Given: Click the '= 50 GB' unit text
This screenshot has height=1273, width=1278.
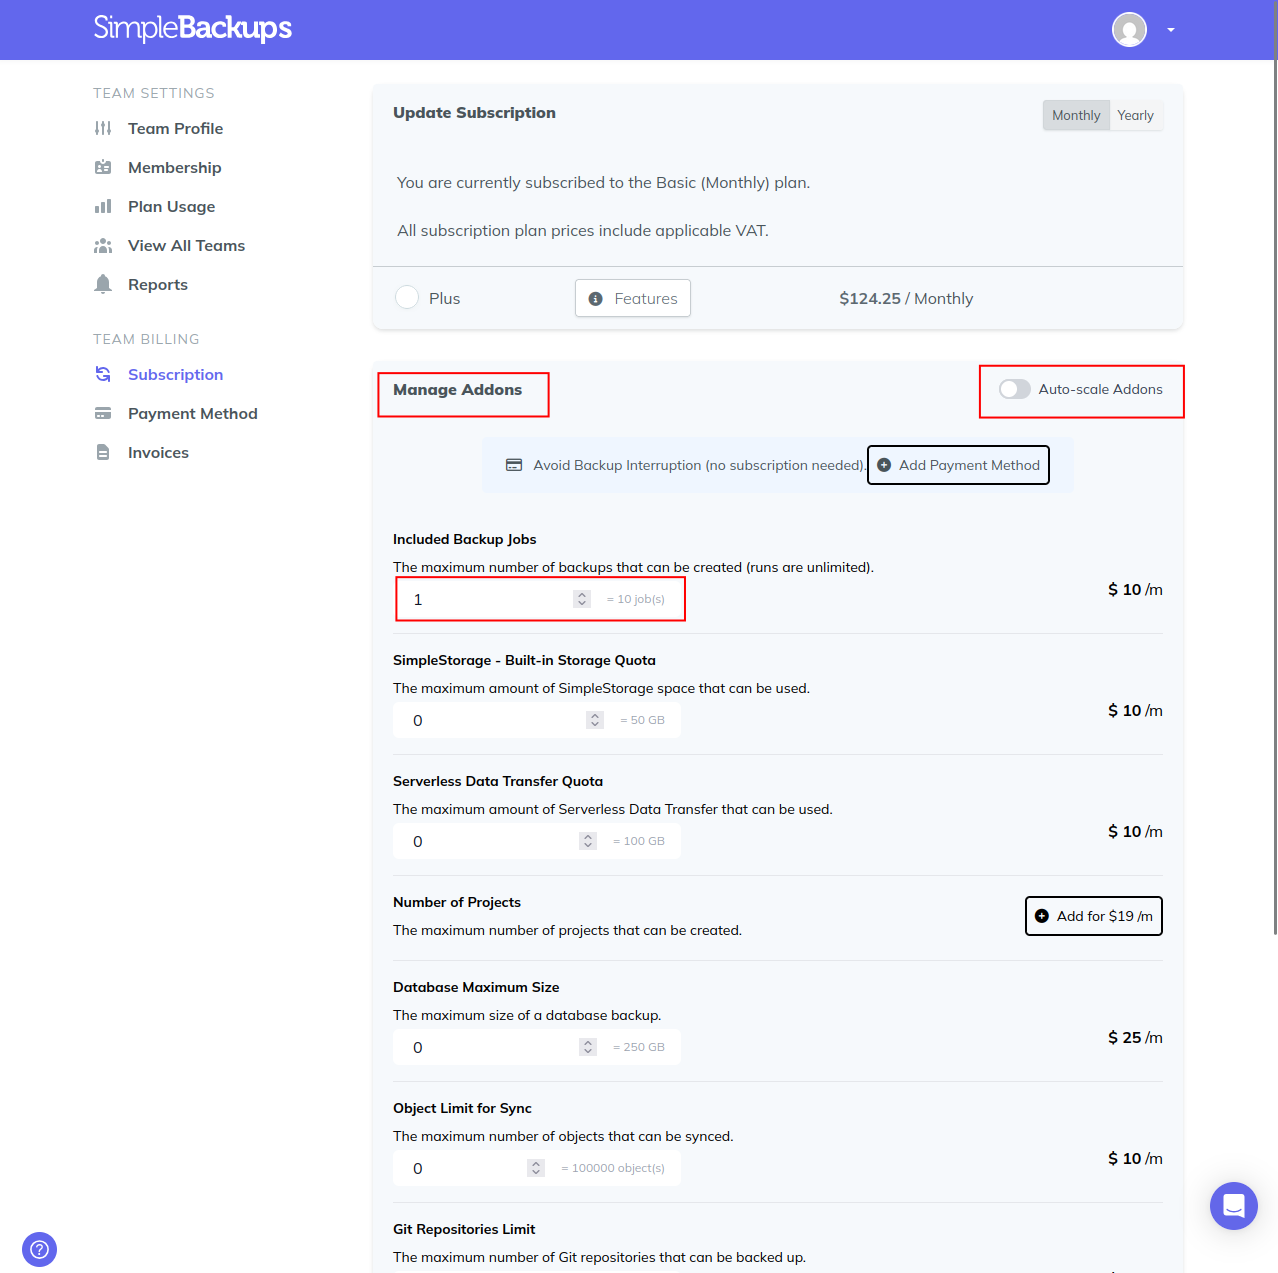Looking at the screenshot, I should point(642,720).
